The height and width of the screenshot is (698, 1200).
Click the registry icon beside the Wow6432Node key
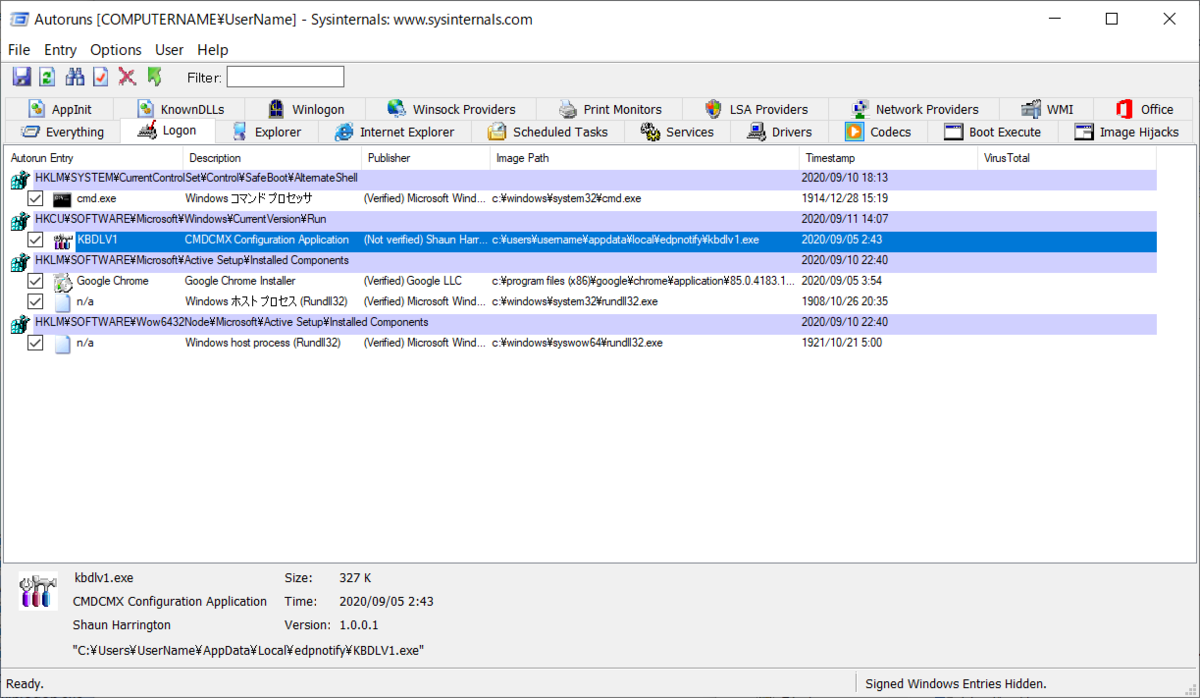(19, 323)
